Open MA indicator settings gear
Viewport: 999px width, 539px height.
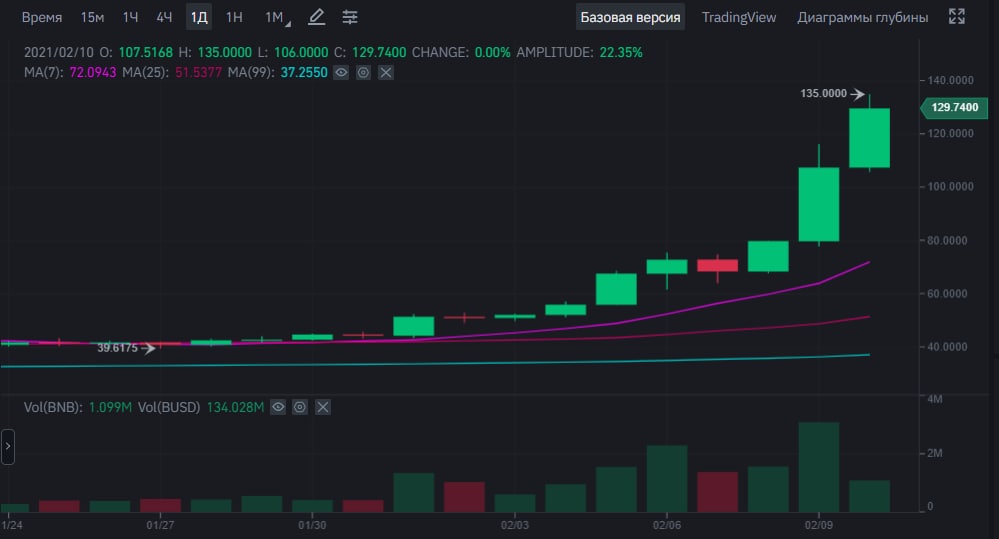[x=363, y=73]
